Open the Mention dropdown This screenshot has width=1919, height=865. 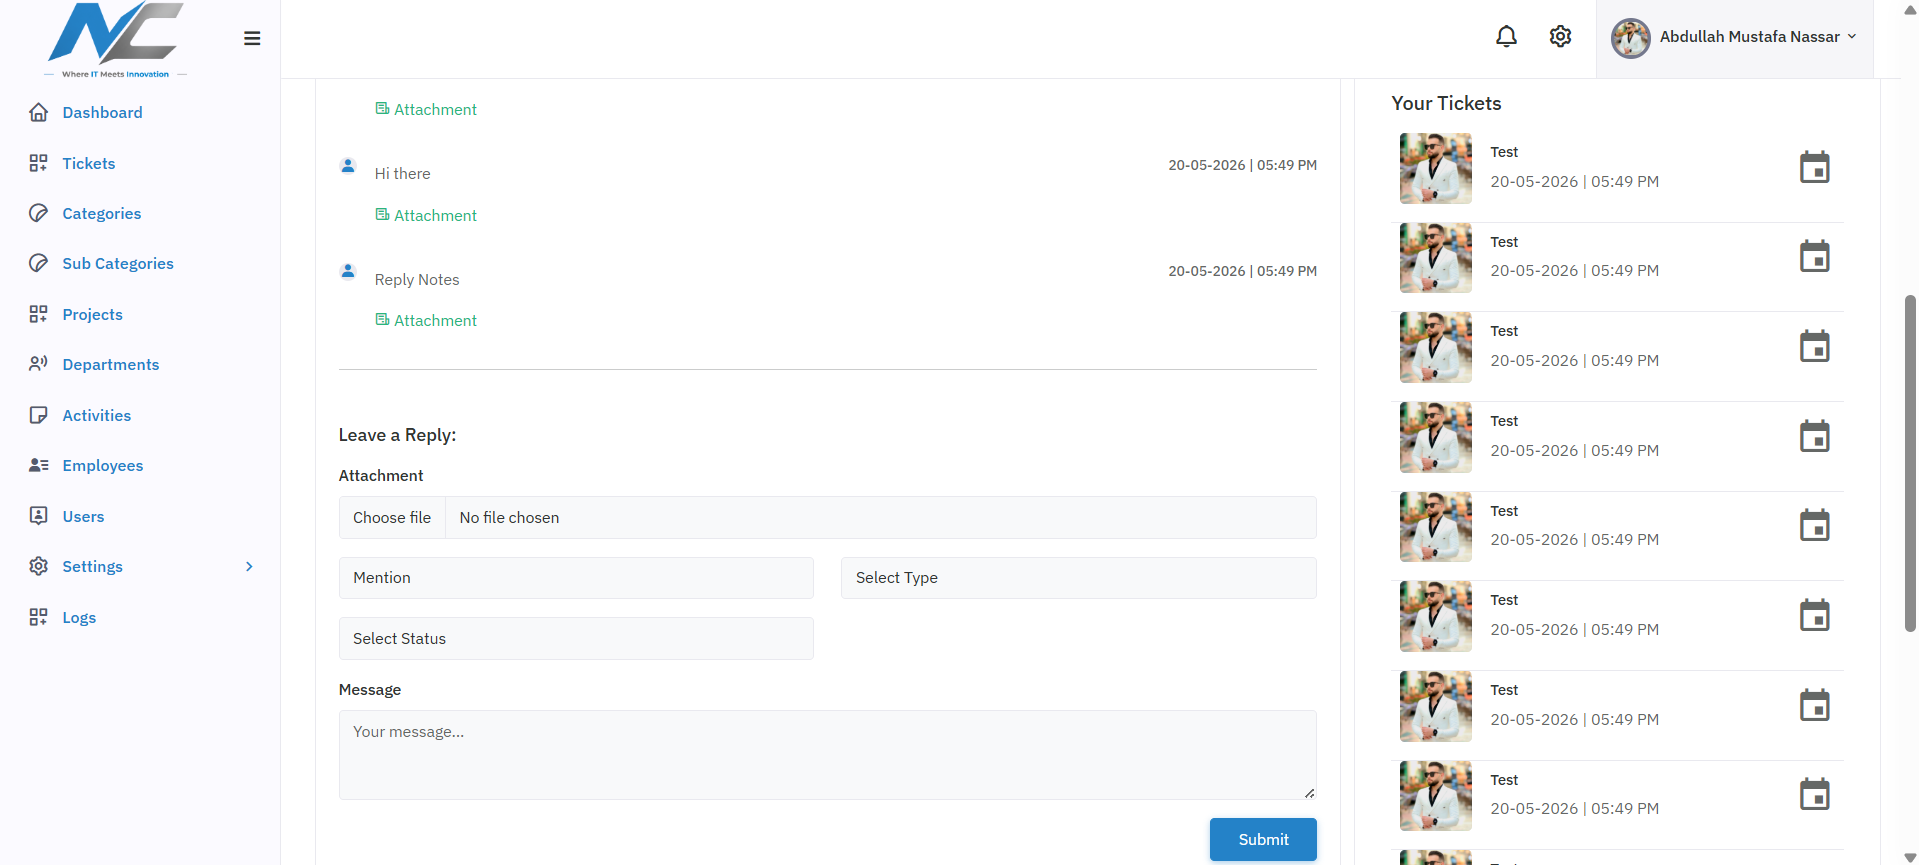pyautogui.click(x=576, y=578)
